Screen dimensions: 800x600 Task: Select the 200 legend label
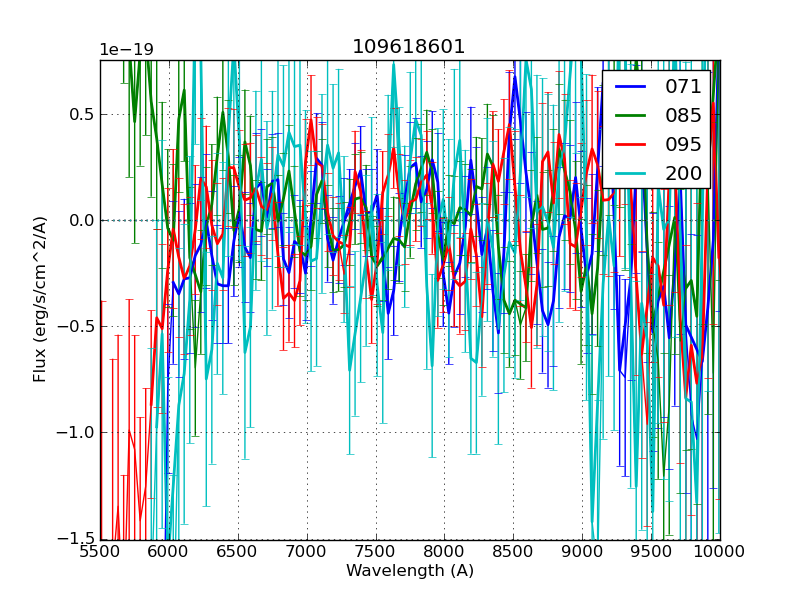pos(683,172)
